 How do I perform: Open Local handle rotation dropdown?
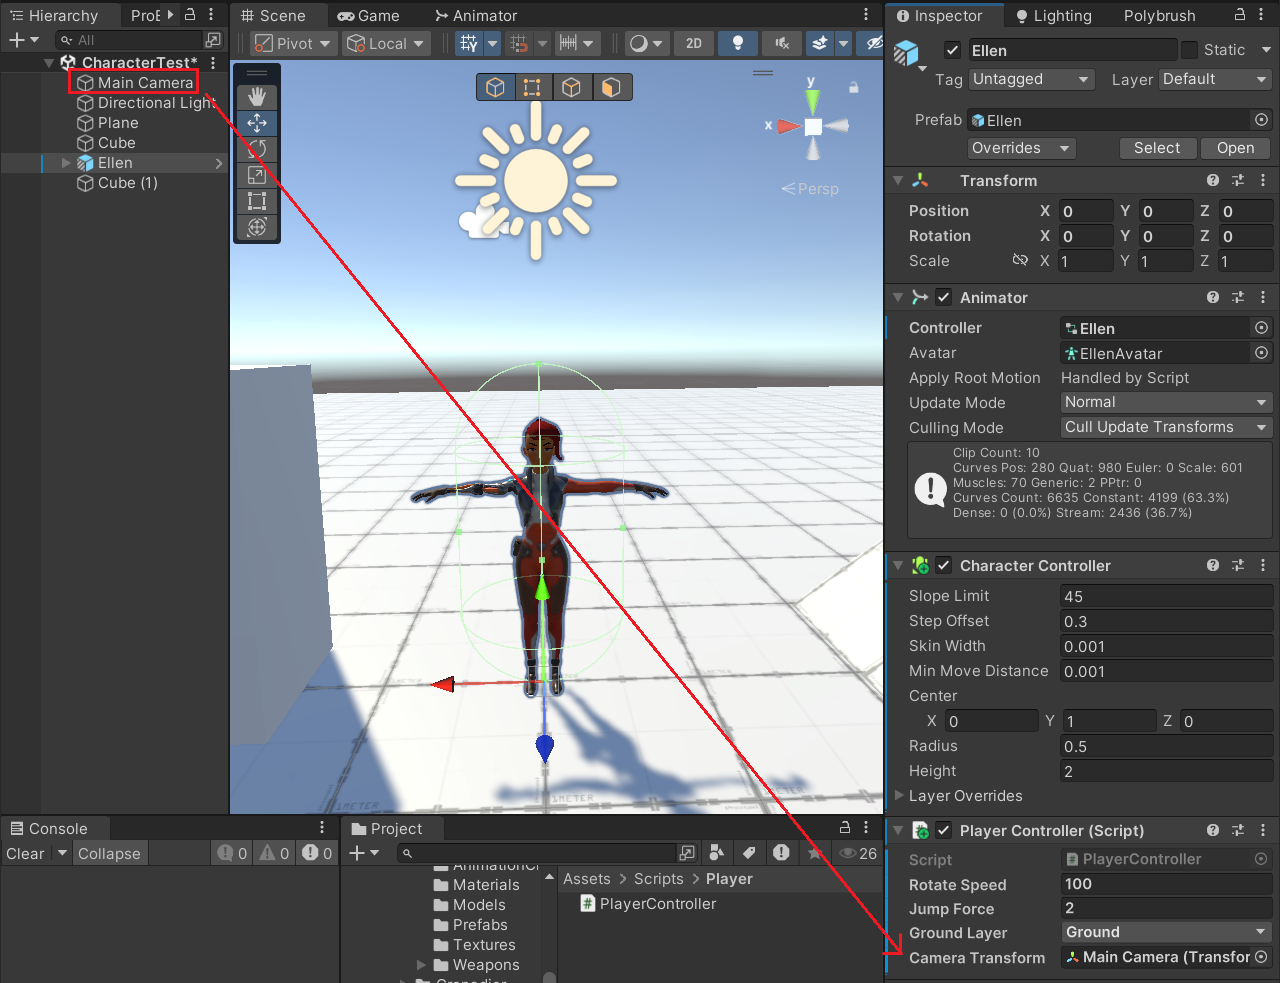tap(387, 43)
